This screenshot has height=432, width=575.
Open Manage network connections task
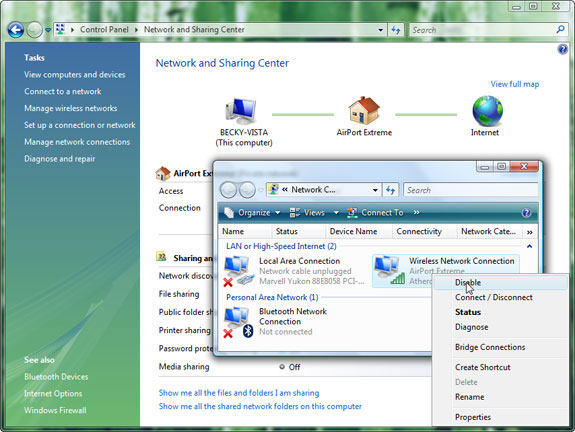[77, 142]
